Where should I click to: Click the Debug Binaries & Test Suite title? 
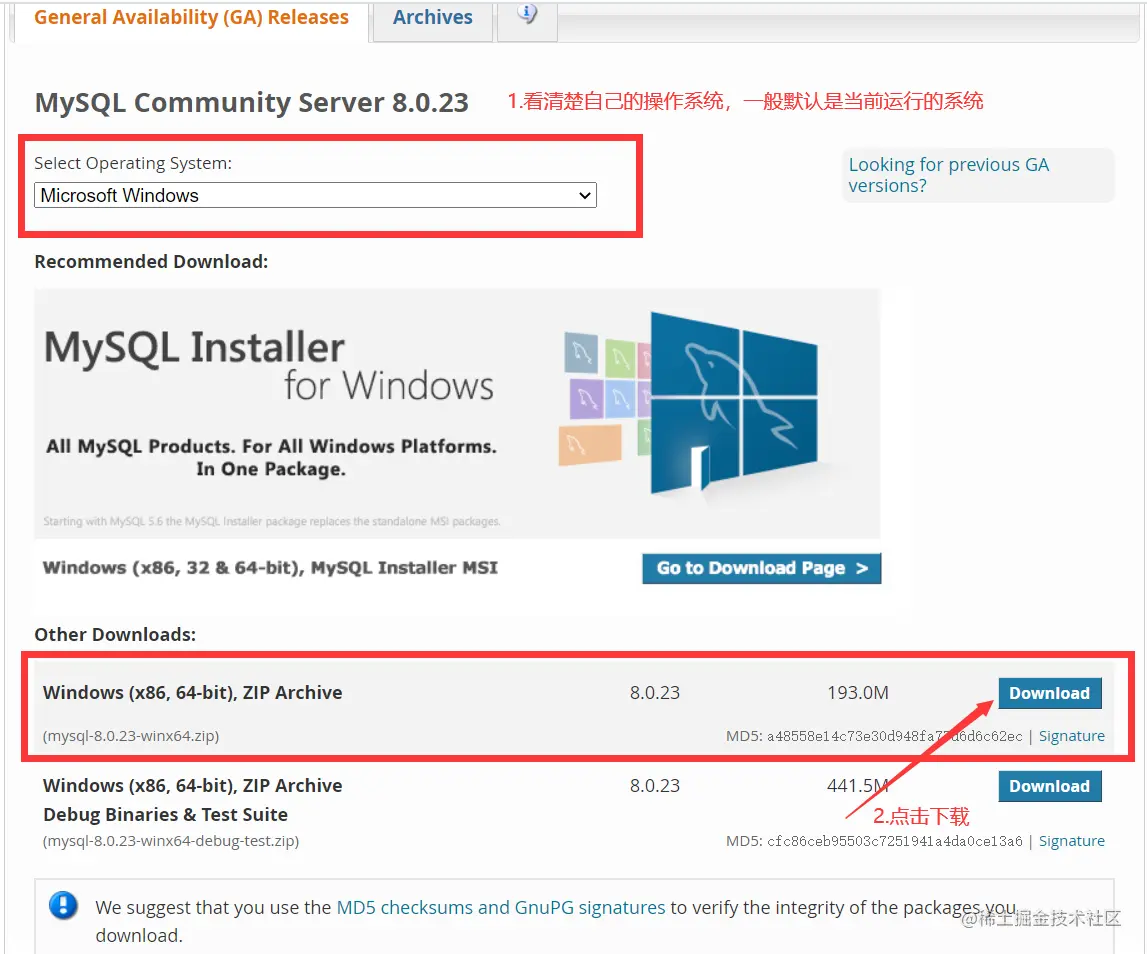(165, 814)
